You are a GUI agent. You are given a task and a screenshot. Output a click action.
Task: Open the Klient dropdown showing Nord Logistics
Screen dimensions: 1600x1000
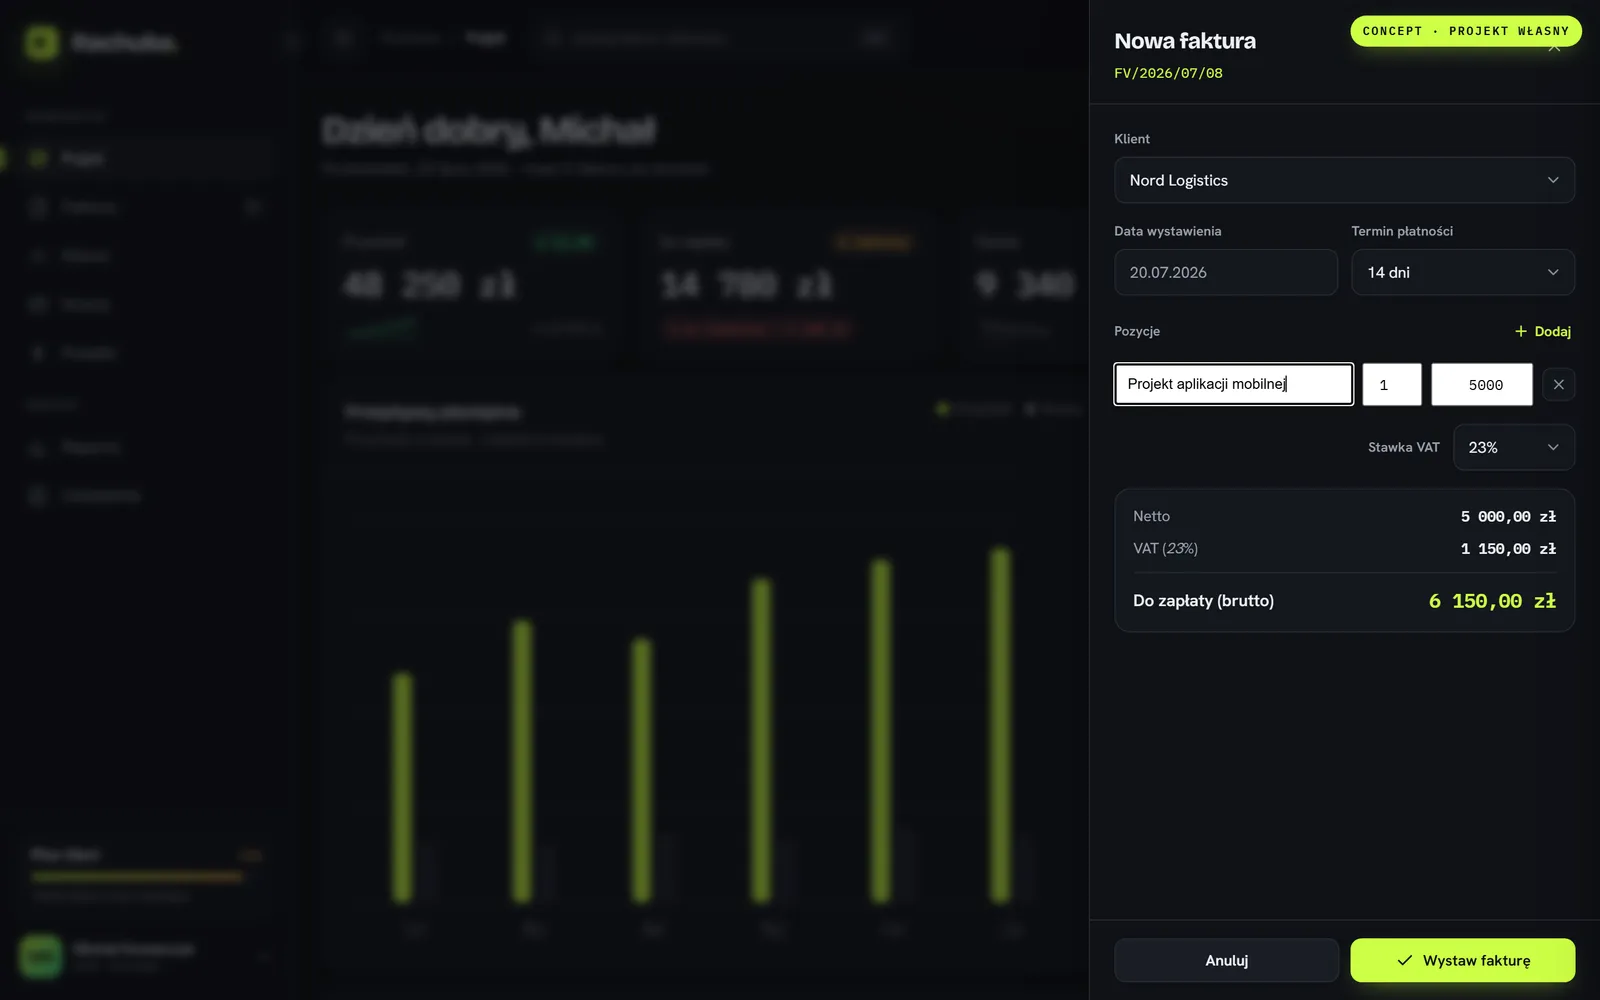click(1344, 180)
